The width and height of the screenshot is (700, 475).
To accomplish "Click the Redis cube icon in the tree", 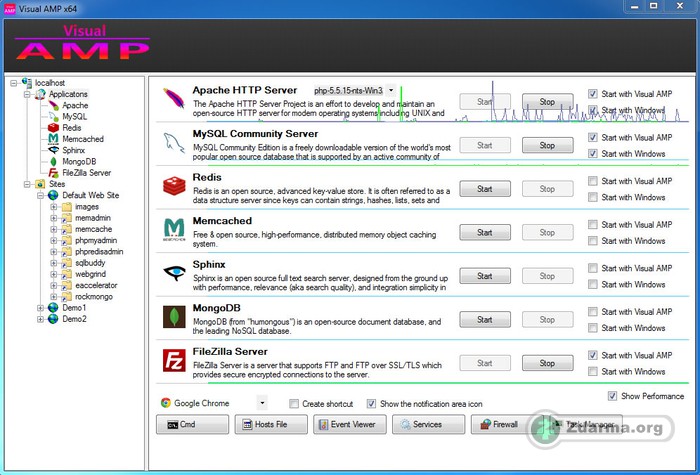I will click(53, 128).
